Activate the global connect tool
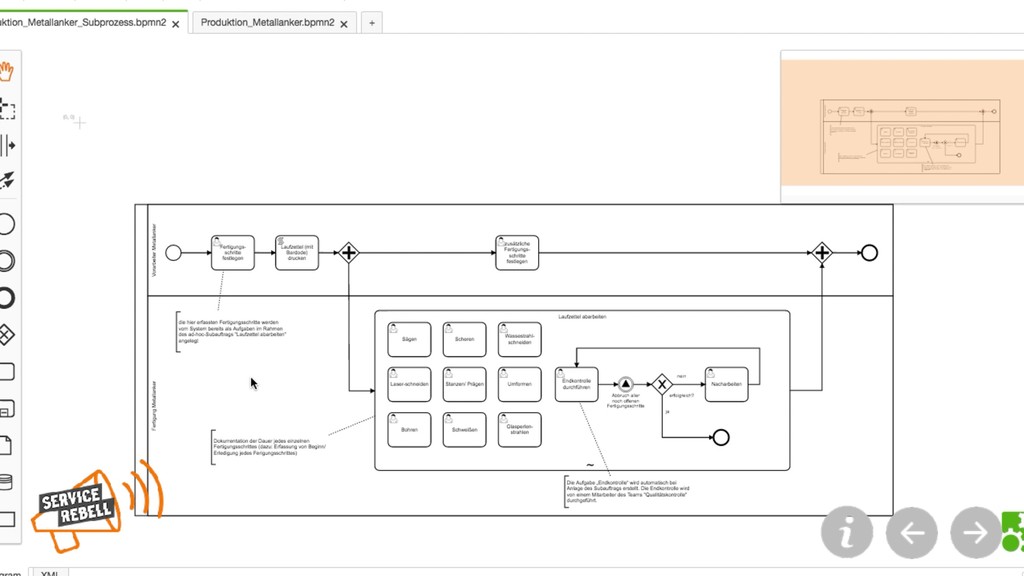The height and width of the screenshot is (576, 1024). click(7, 180)
